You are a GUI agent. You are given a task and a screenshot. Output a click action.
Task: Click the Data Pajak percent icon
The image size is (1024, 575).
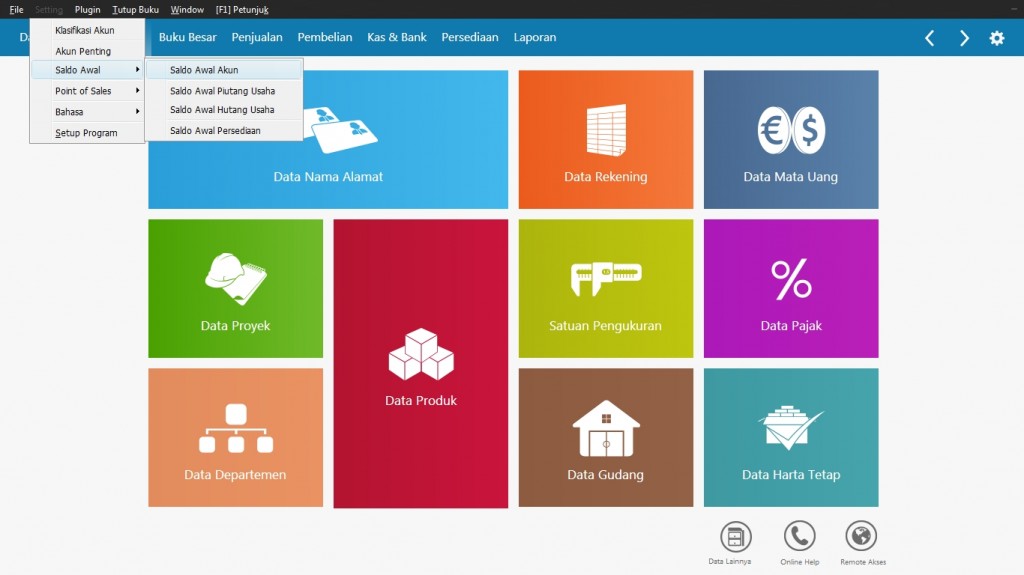click(x=791, y=279)
